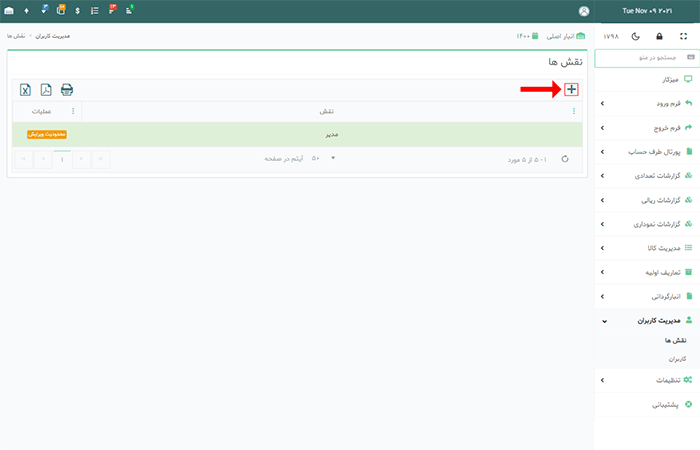Collapse the مدیریت کاربران menu

coord(647,321)
